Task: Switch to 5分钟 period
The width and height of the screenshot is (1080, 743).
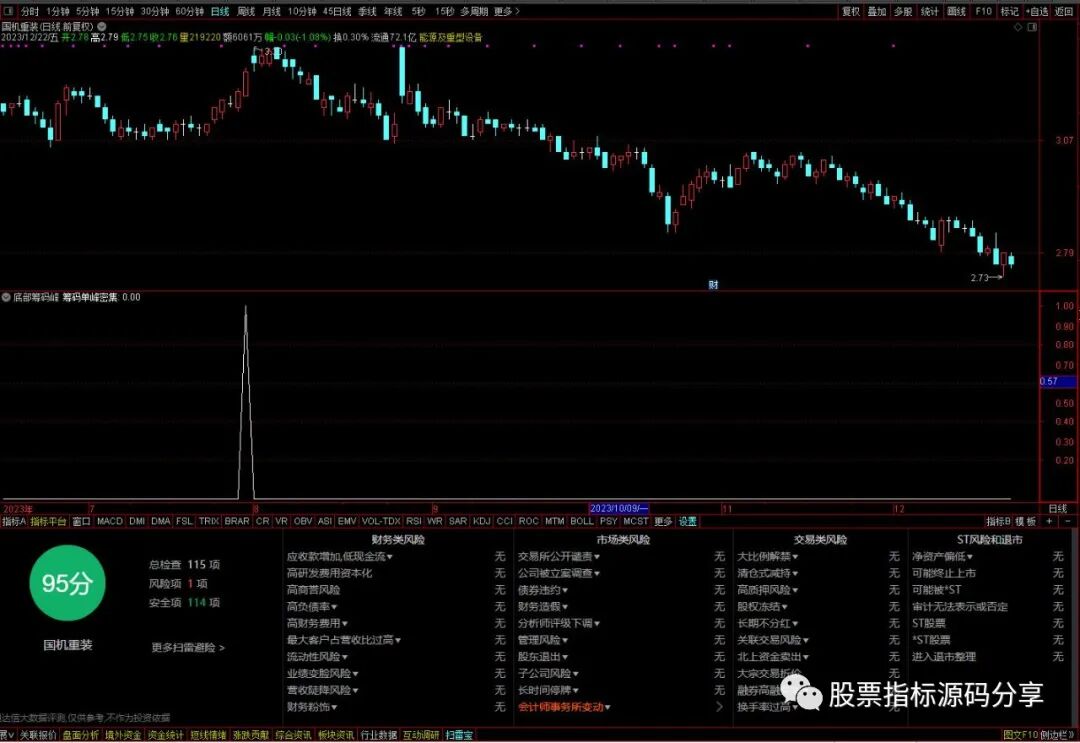Action: tap(87, 12)
